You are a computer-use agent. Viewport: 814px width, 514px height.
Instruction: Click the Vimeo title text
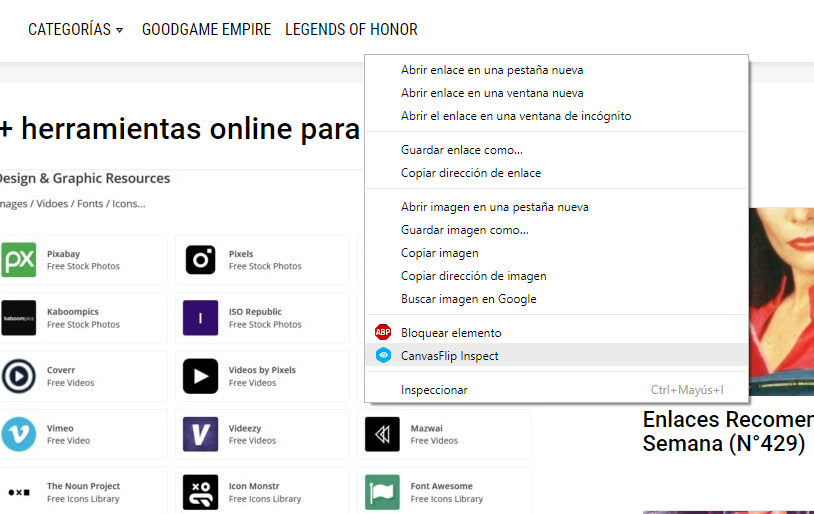coord(60,428)
